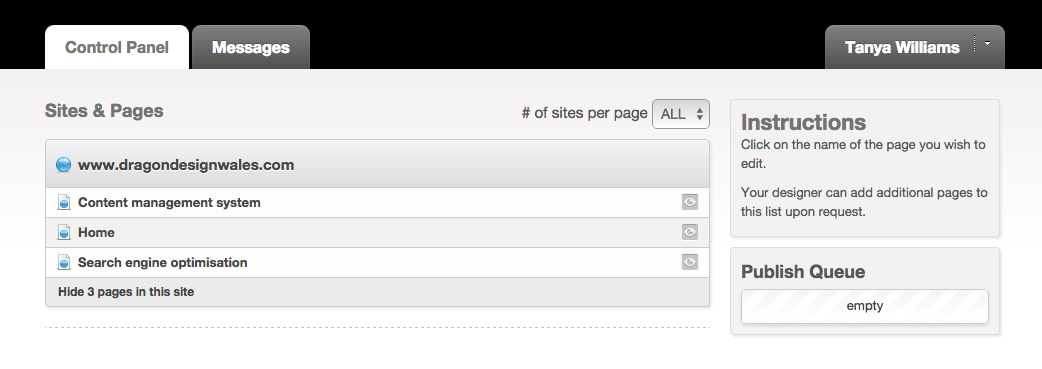Click the page icon next to Search engine optimisation
The height and width of the screenshot is (369, 1042).
pyautogui.click(x=64, y=262)
